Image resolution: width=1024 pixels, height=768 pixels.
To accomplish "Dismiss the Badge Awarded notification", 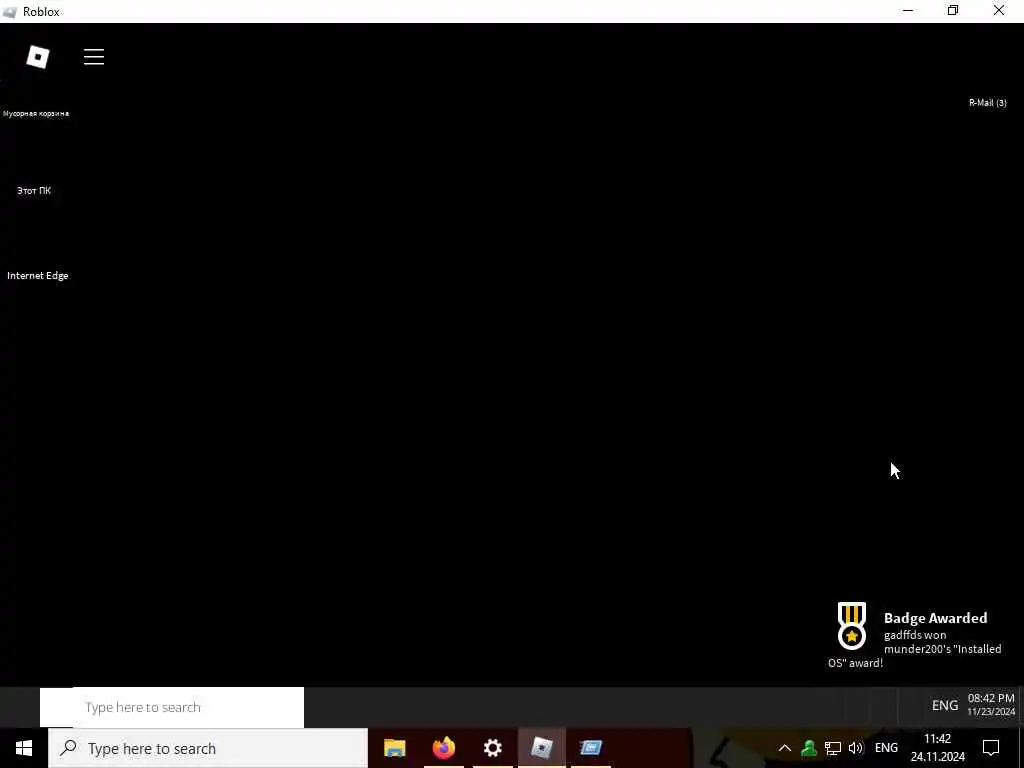I will (915, 635).
